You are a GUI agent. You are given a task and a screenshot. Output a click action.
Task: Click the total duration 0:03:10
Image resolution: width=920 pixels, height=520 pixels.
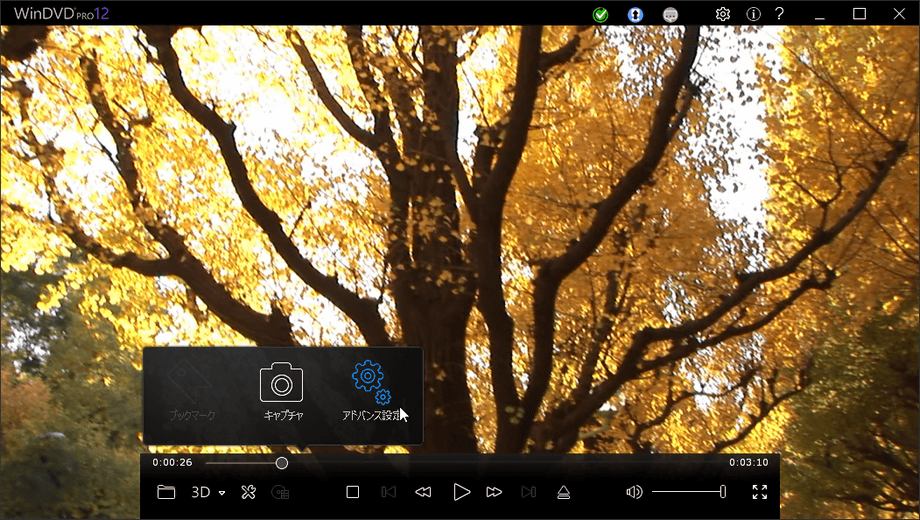coord(749,462)
